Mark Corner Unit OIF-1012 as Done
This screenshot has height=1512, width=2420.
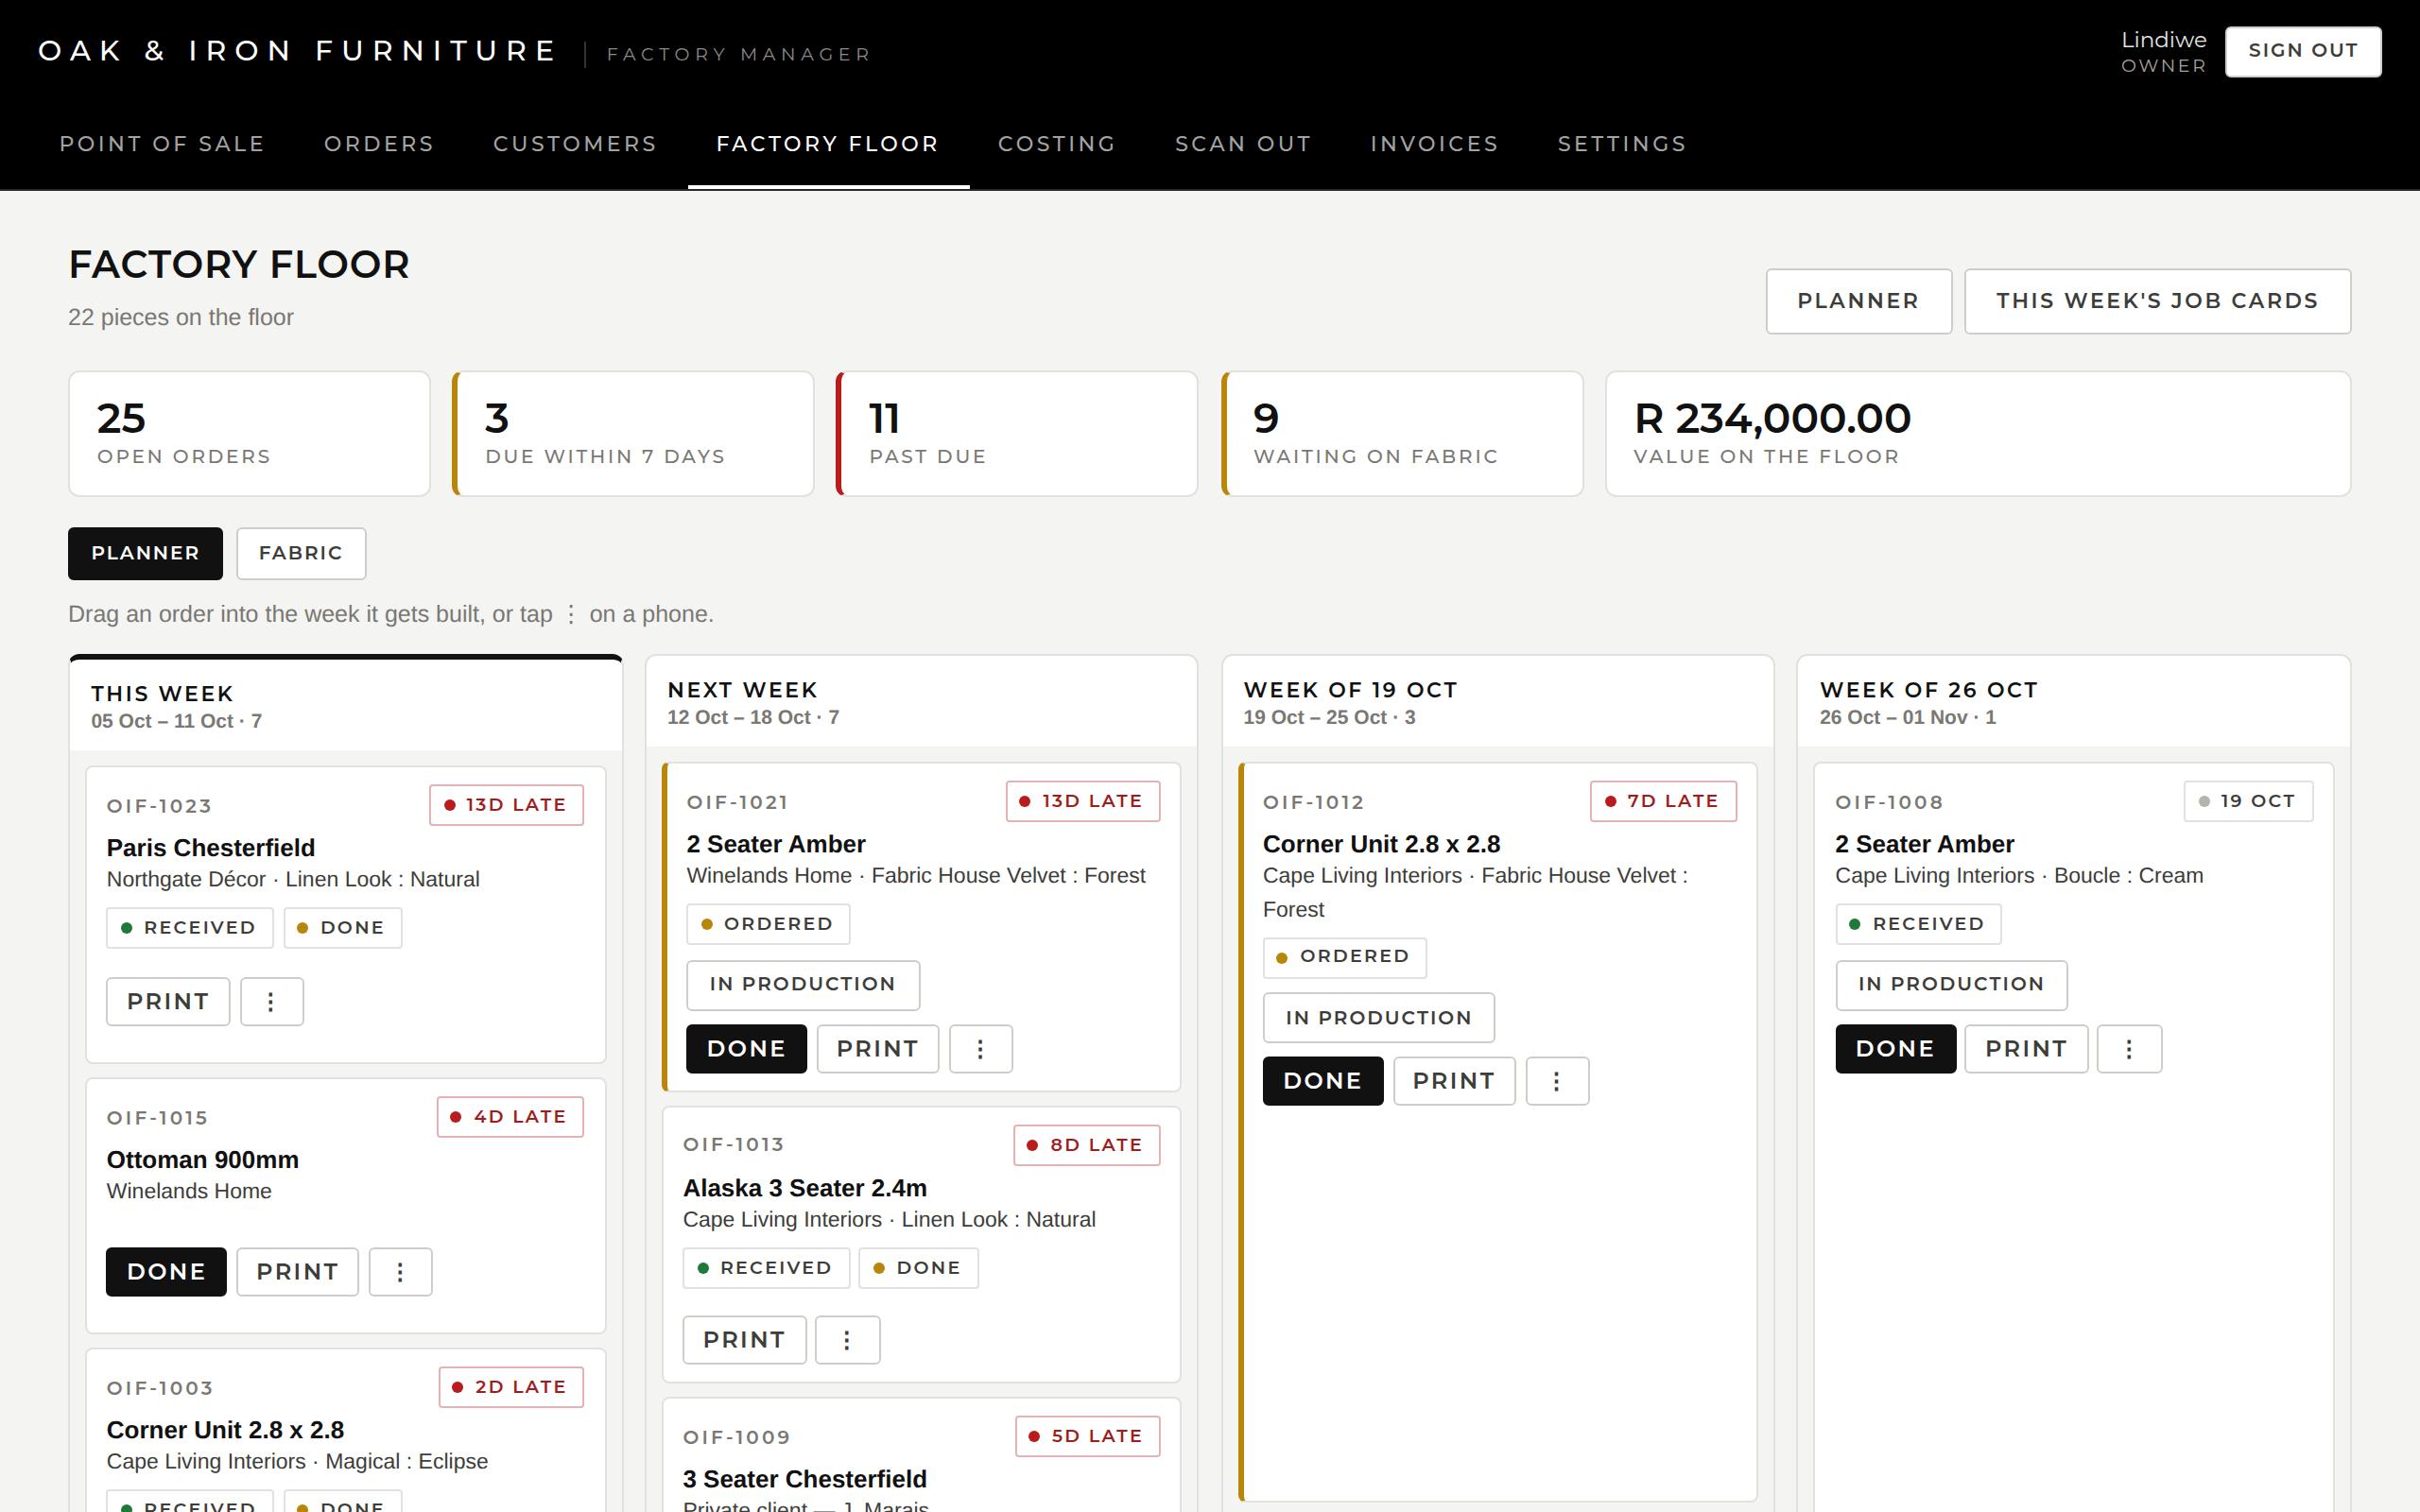click(x=1322, y=1080)
